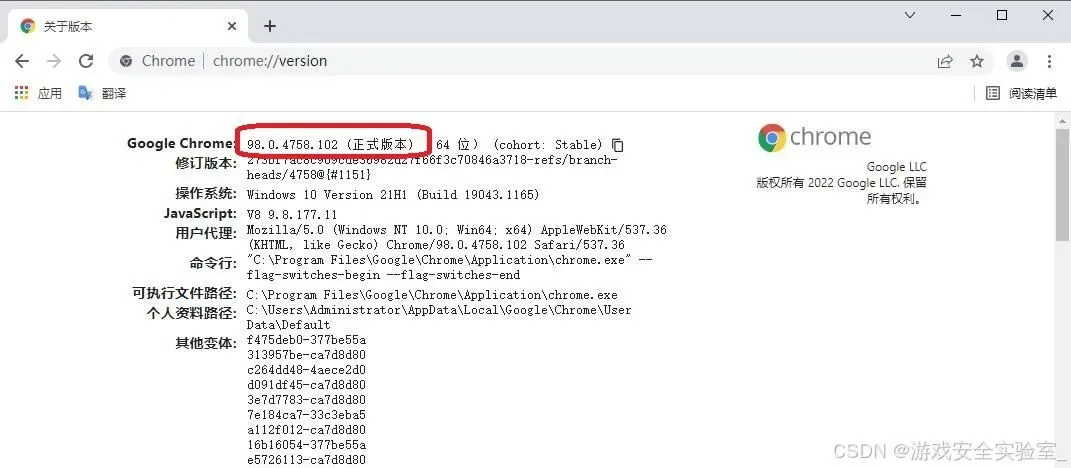Click the Google LLC copyright text
The height and width of the screenshot is (468, 1071).
click(x=842, y=183)
